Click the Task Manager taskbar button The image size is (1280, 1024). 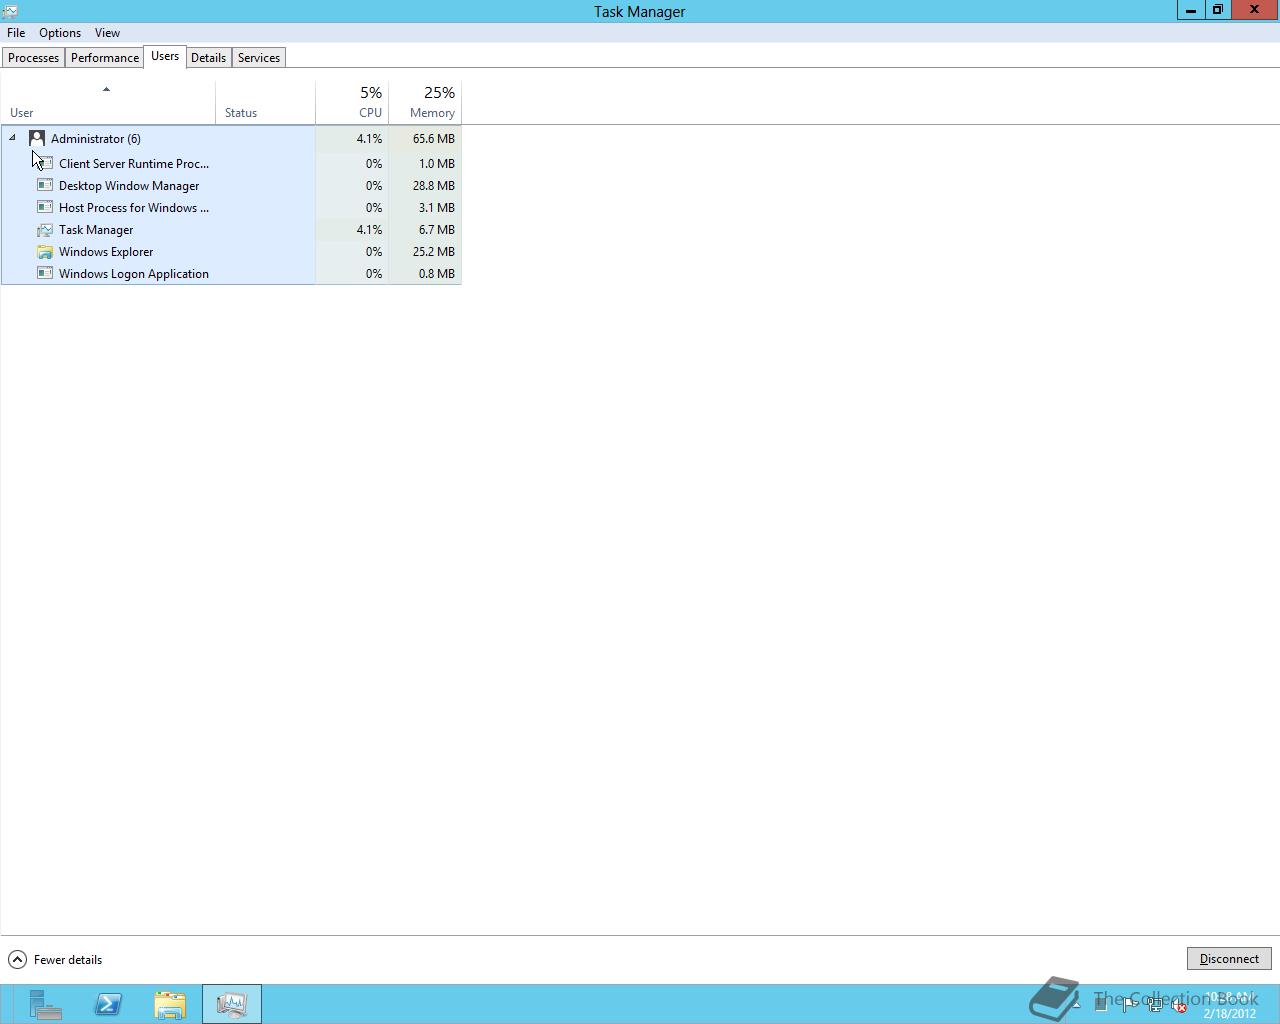(x=232, y=1004)
